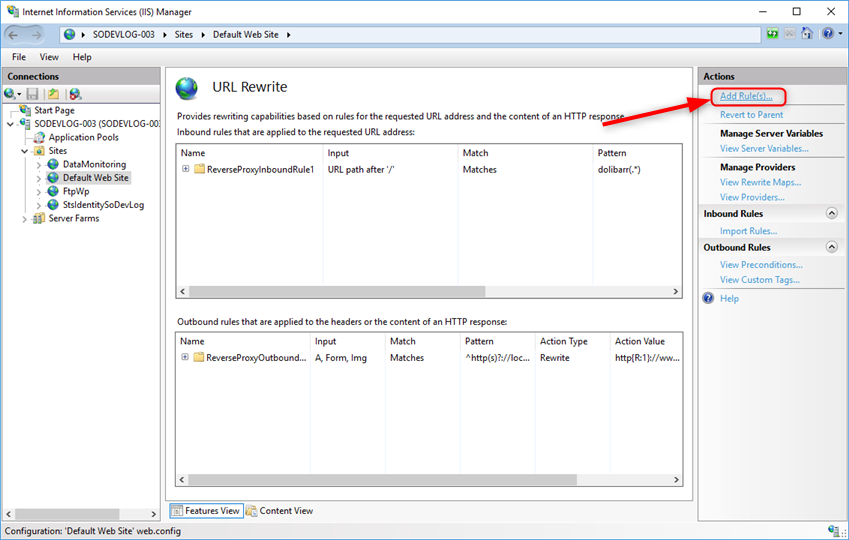Expand the StsIdentitySoDevLog site node
This screenshot has height=540, width=849.
point(38,205)
